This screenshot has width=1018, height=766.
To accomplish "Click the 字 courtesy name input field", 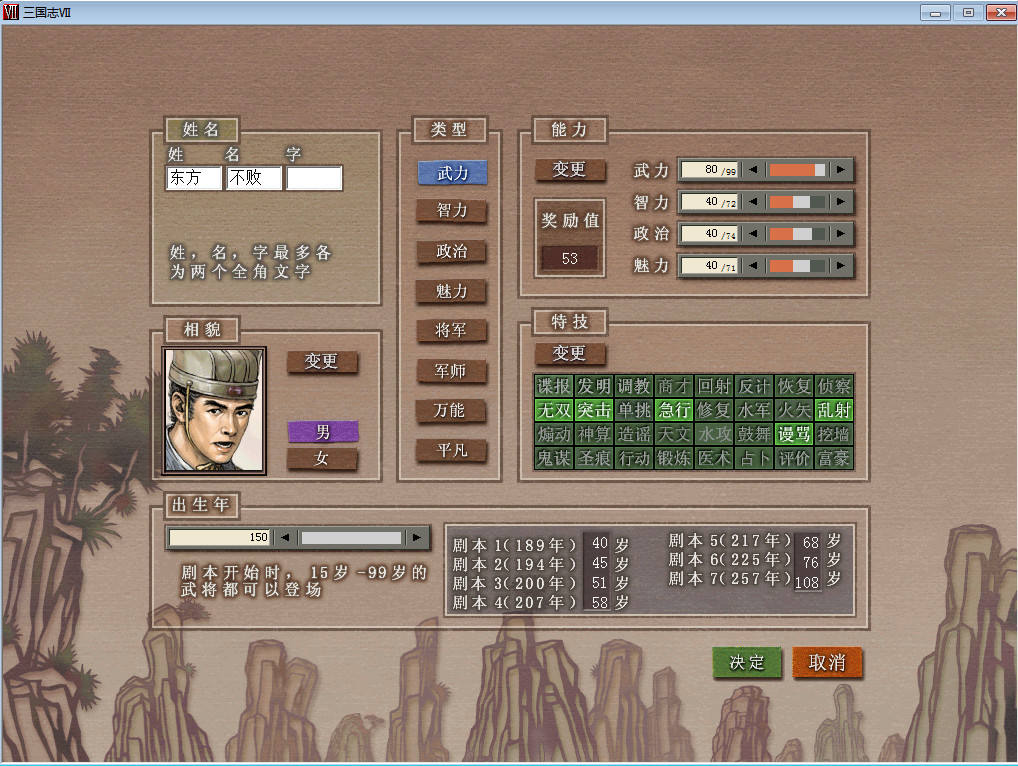I will click(x=314, y=179).
